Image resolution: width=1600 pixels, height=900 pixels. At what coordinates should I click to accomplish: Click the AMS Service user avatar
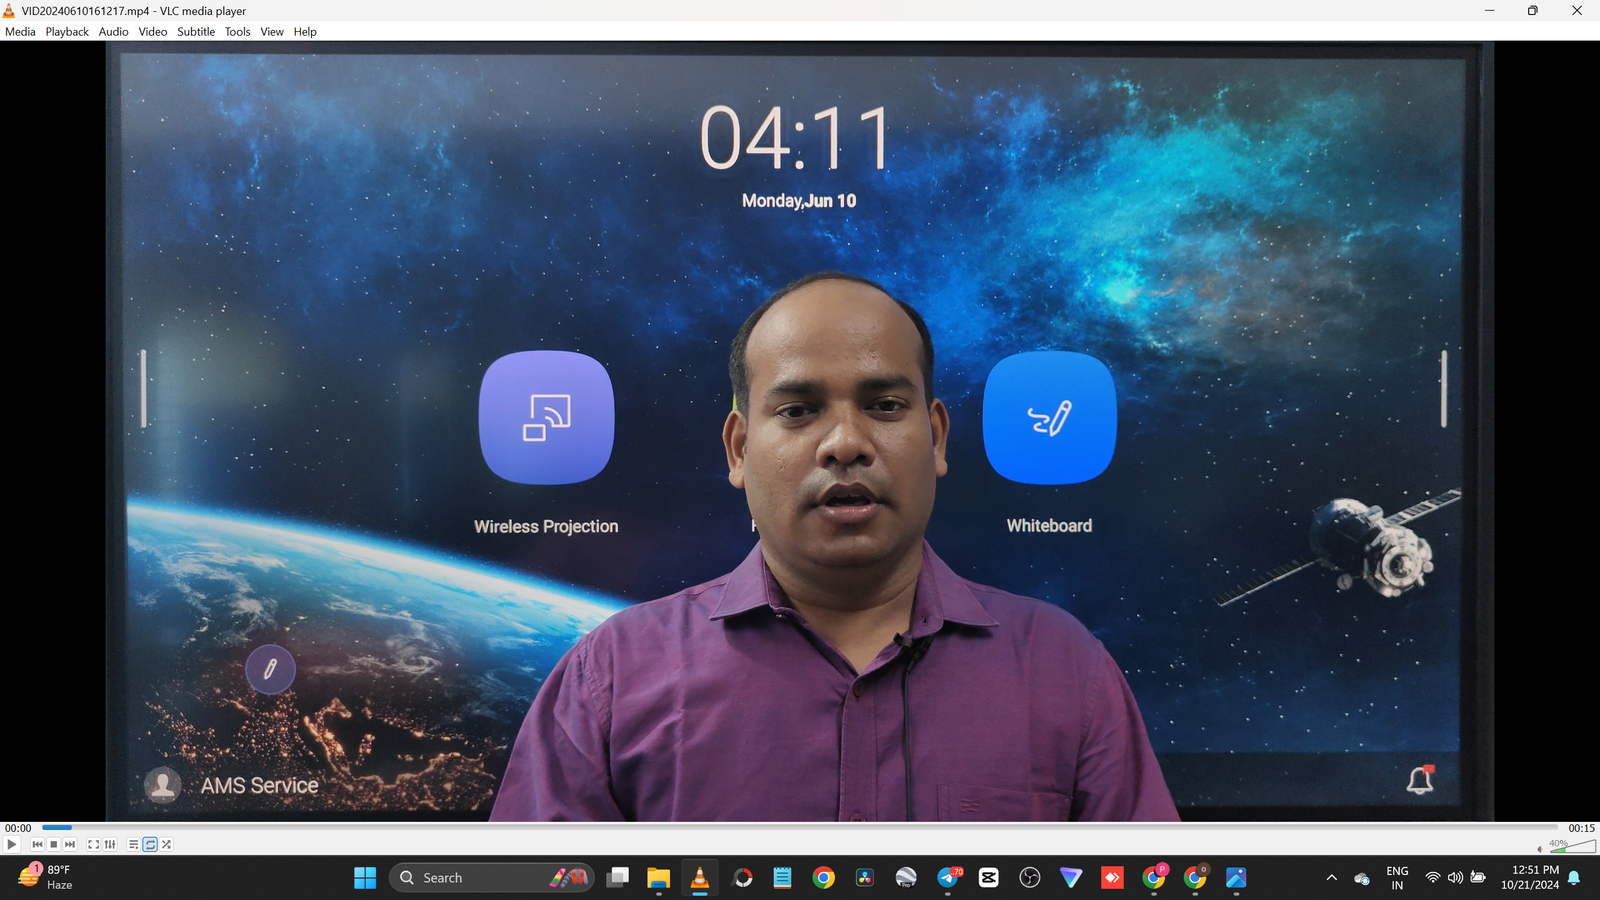(x=162, y=785)
